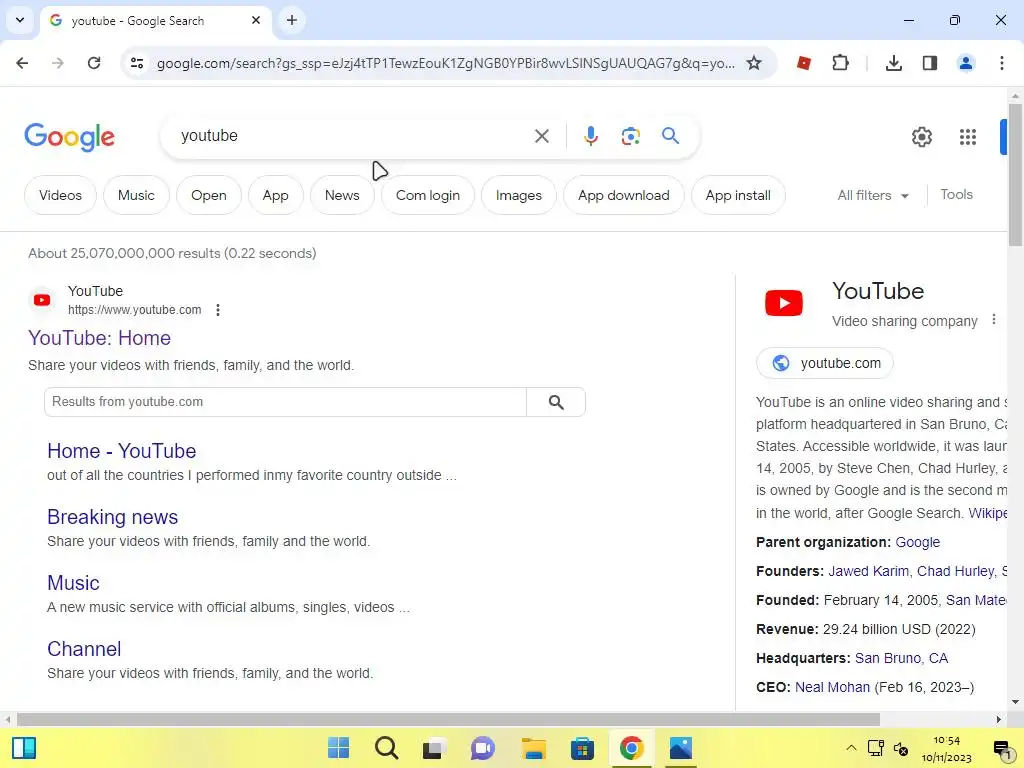The width and height of the screenshot is (1024, 768).
Task: Open the search Tools options
Action: pos(956,195)
